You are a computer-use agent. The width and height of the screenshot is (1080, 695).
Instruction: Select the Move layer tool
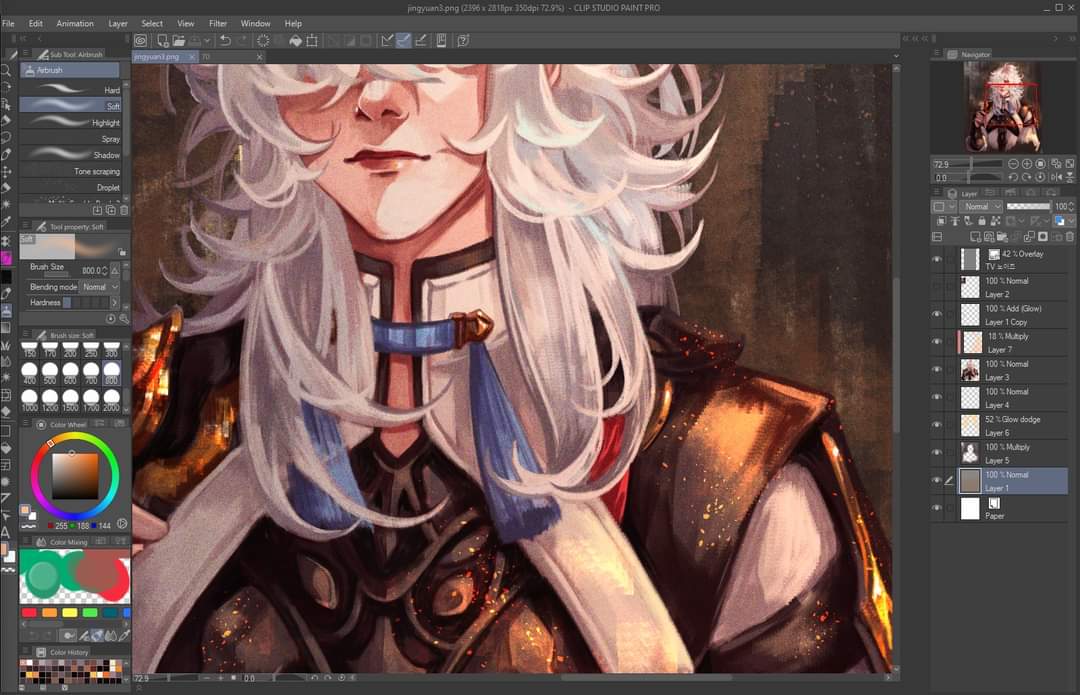point(6,172)
